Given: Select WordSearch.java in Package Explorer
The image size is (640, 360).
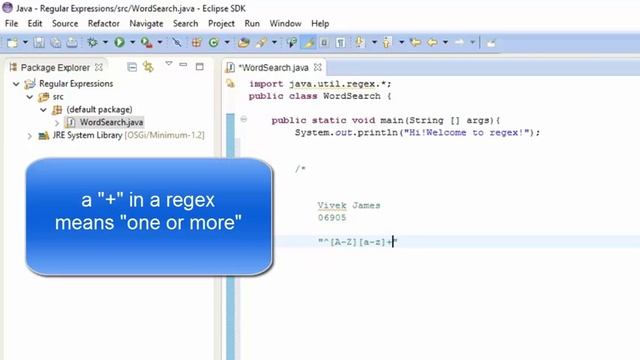Looking at the screenshot, I should [x=111, y=122].
